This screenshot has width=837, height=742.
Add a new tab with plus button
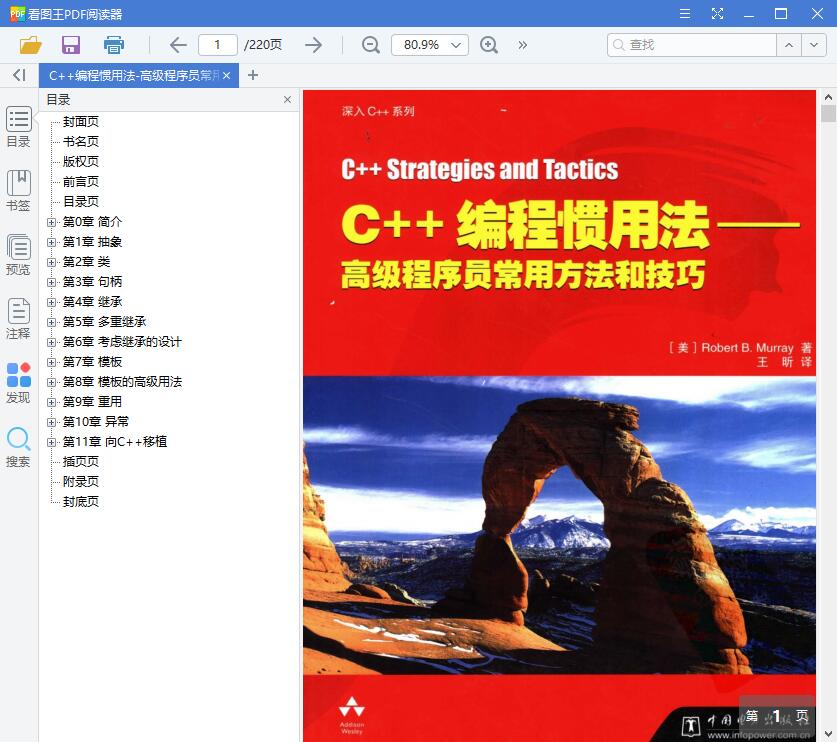(x=253, y=75)
